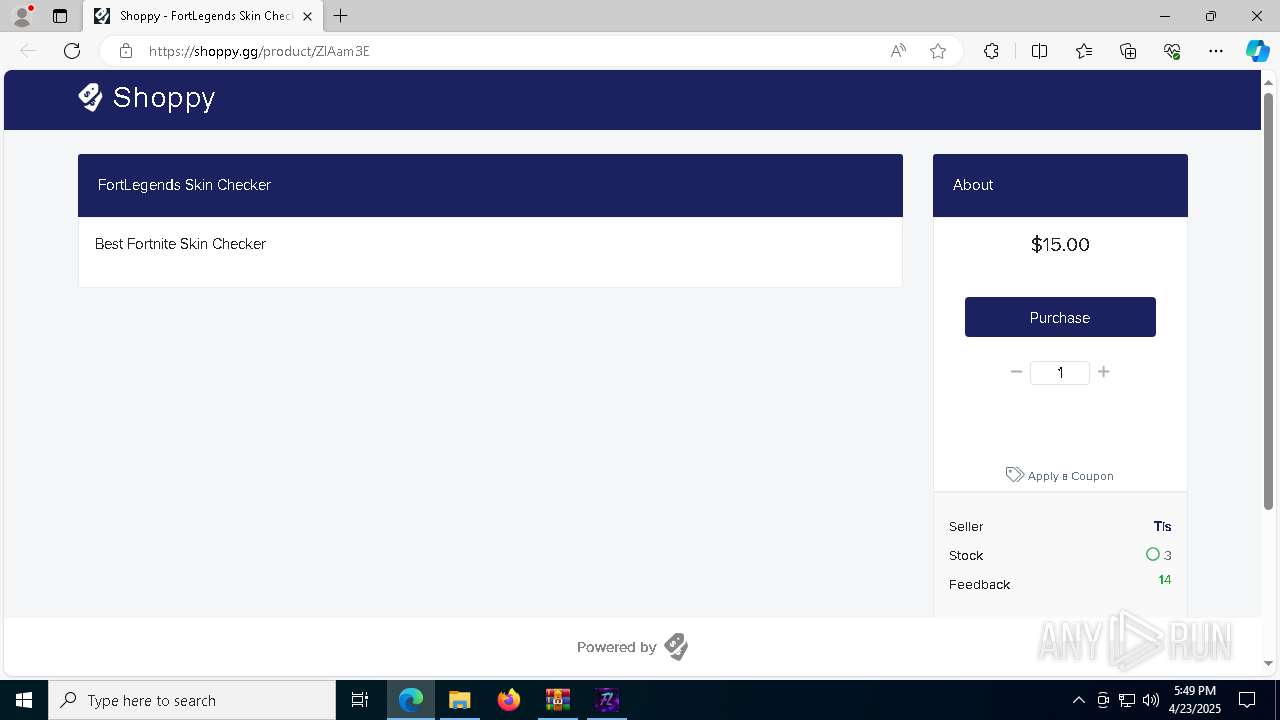View site information lock icon
Screen dimensions: 1280x720
126,51
